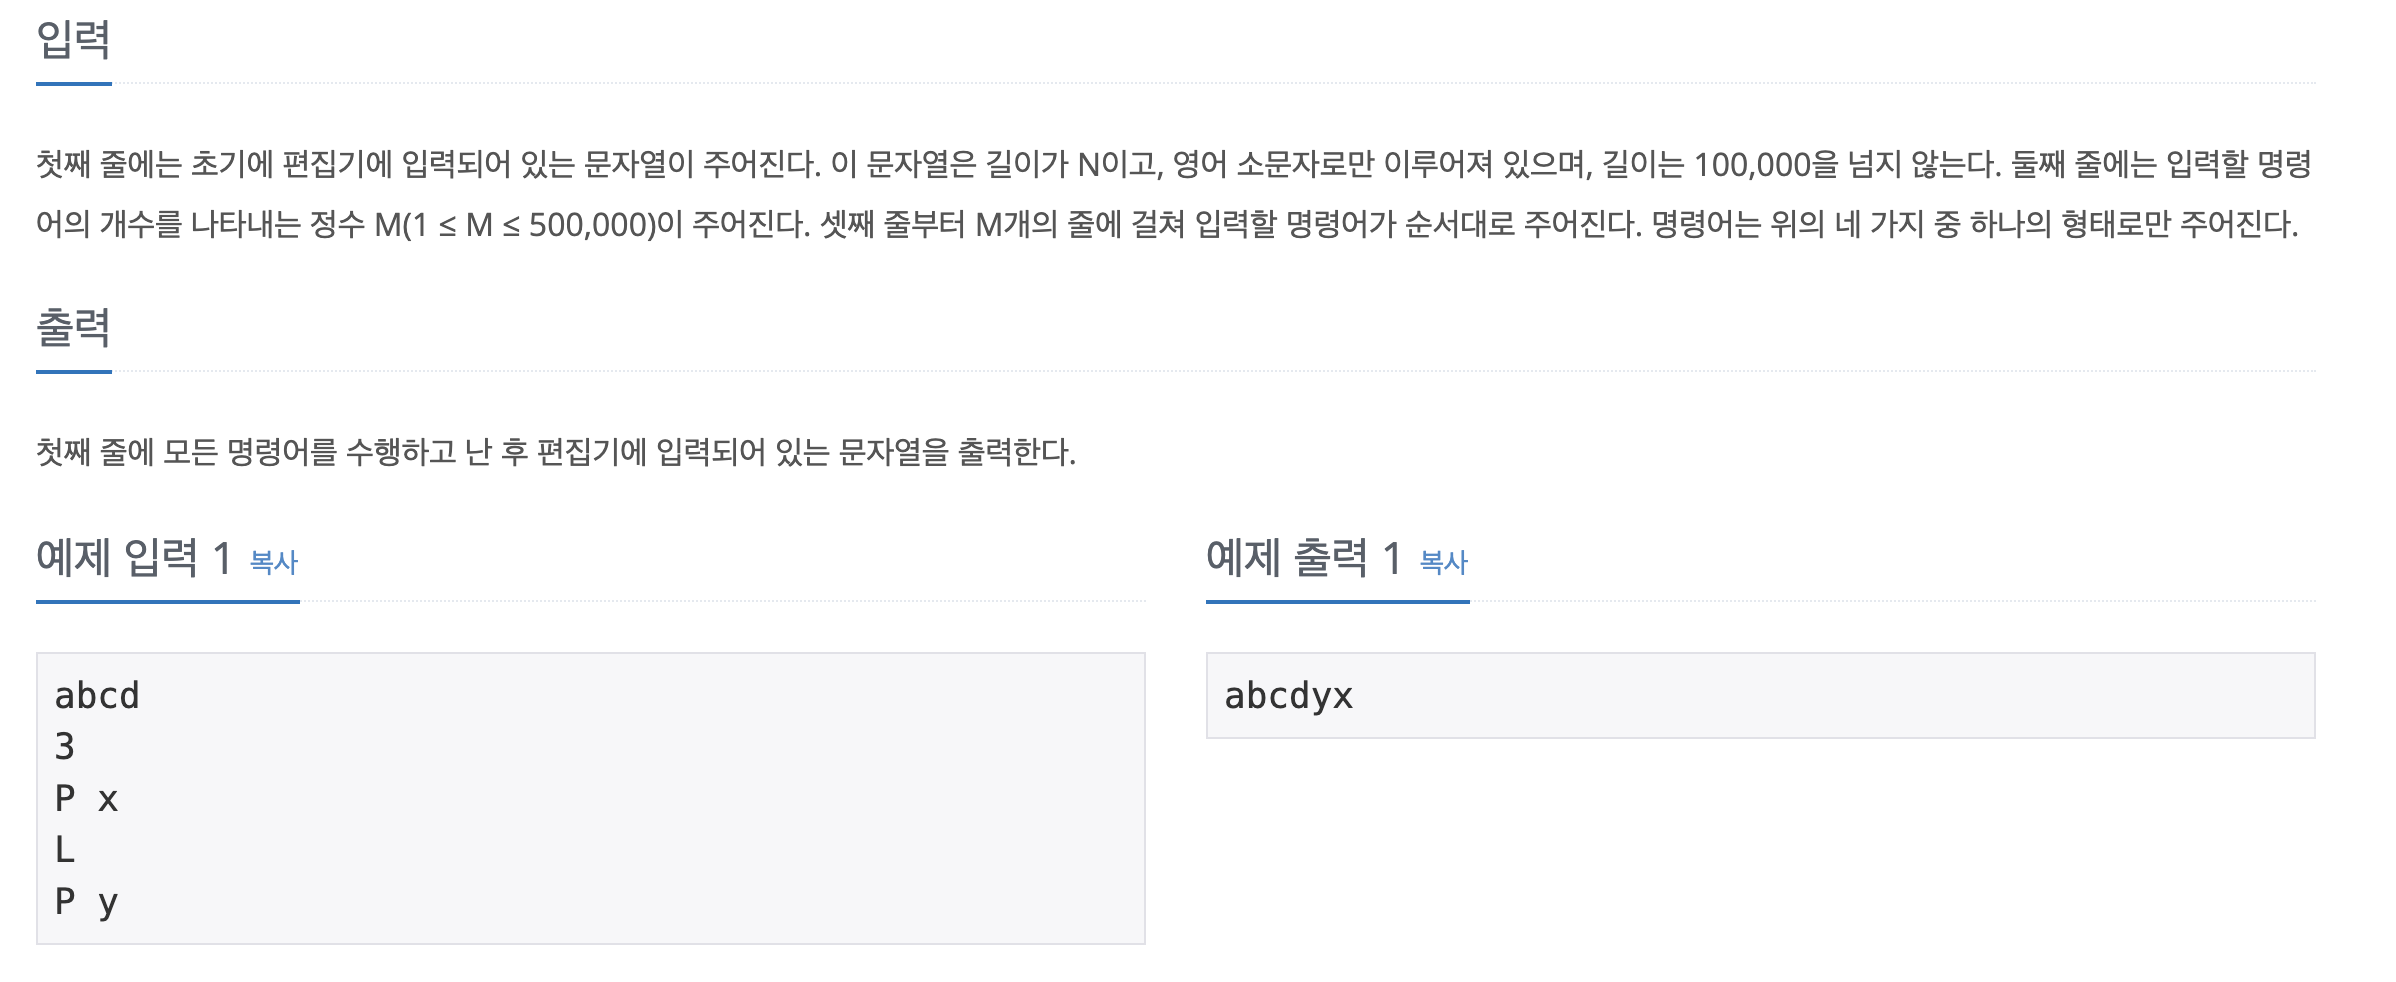Select the 예제 입력 1 heading
2396x982 pixels.
(134, 557)
